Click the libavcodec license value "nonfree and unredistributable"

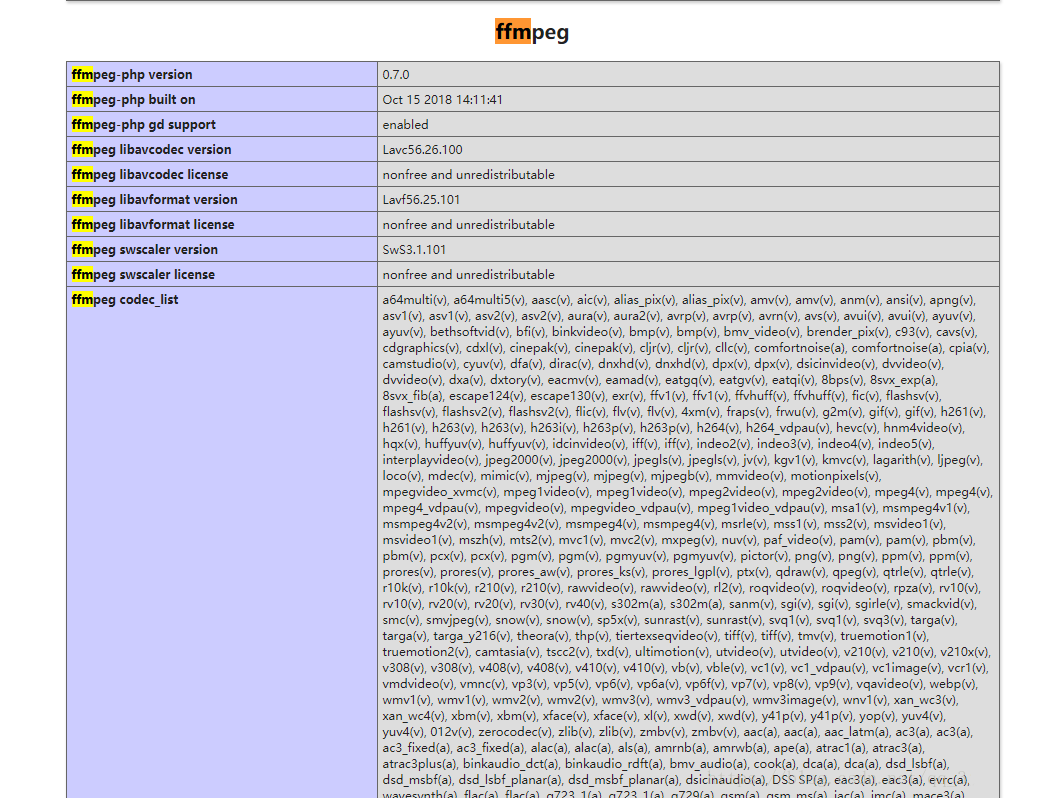coord(469,174)
